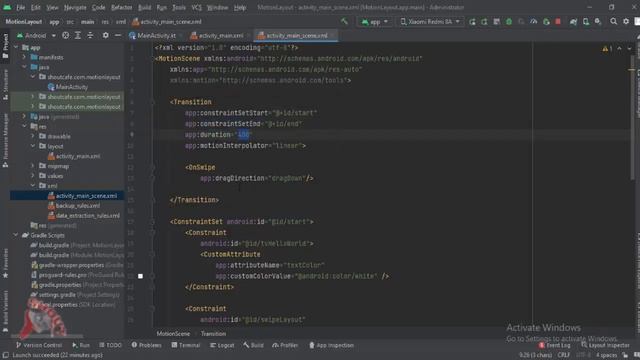Image resolution: width=640 pixels, height=360 pixels.
Task: Click Collapse All icon in Project panel
Action: [x=90, y=36]
